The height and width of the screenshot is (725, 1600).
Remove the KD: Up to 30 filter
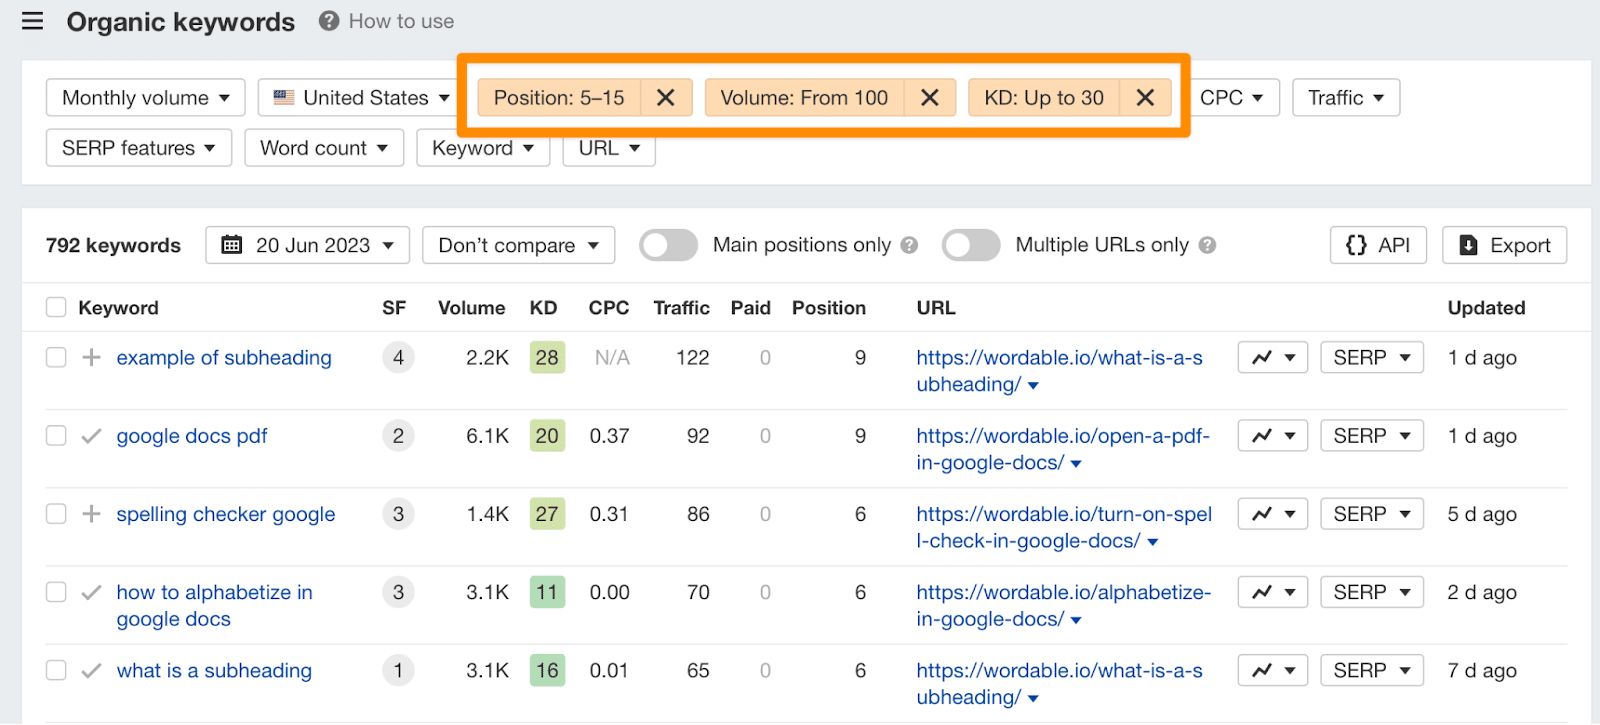pyautogui.click(x=1146, y=98)
